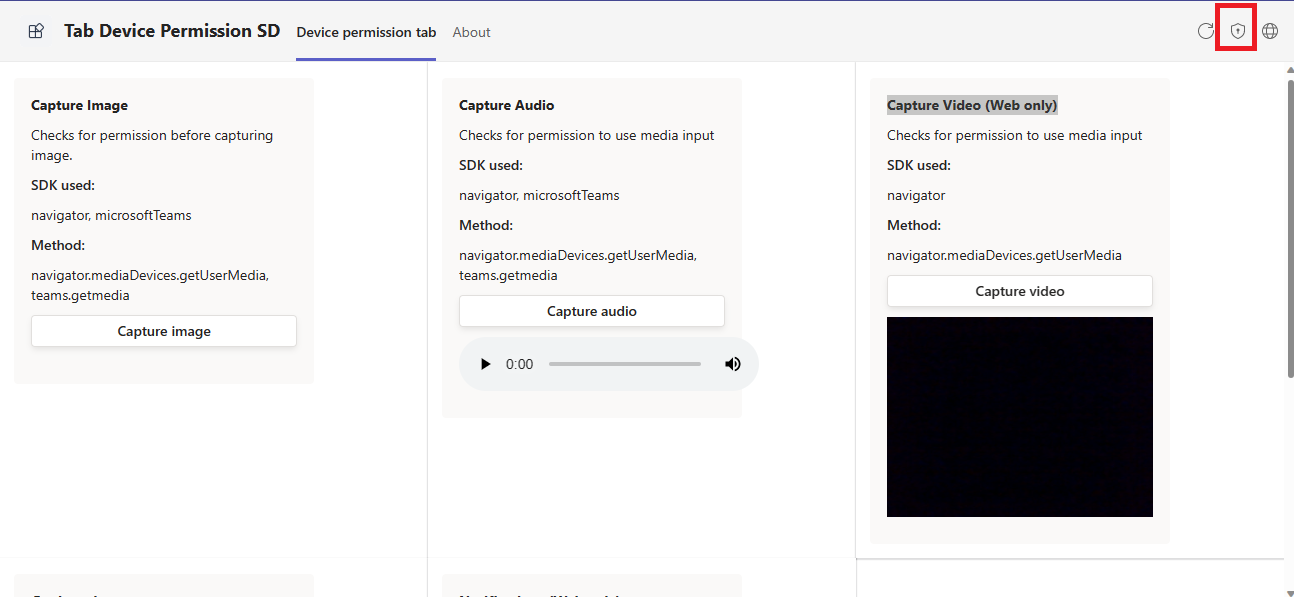This screenshot has width=1294, height=597.
Task: Click the speaker volume icon
Action: tap(733, 364)
